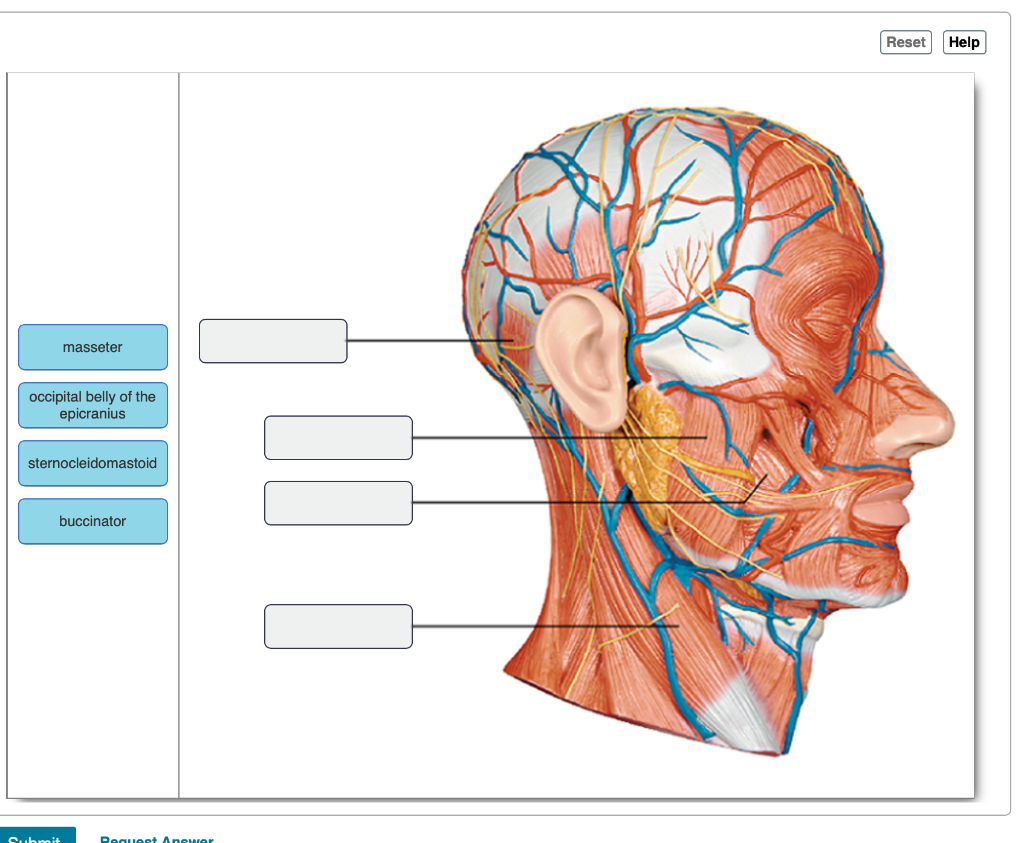Select the masseter label tile
Viewport: 1024px width, 843px height.
tap(92, 347)
